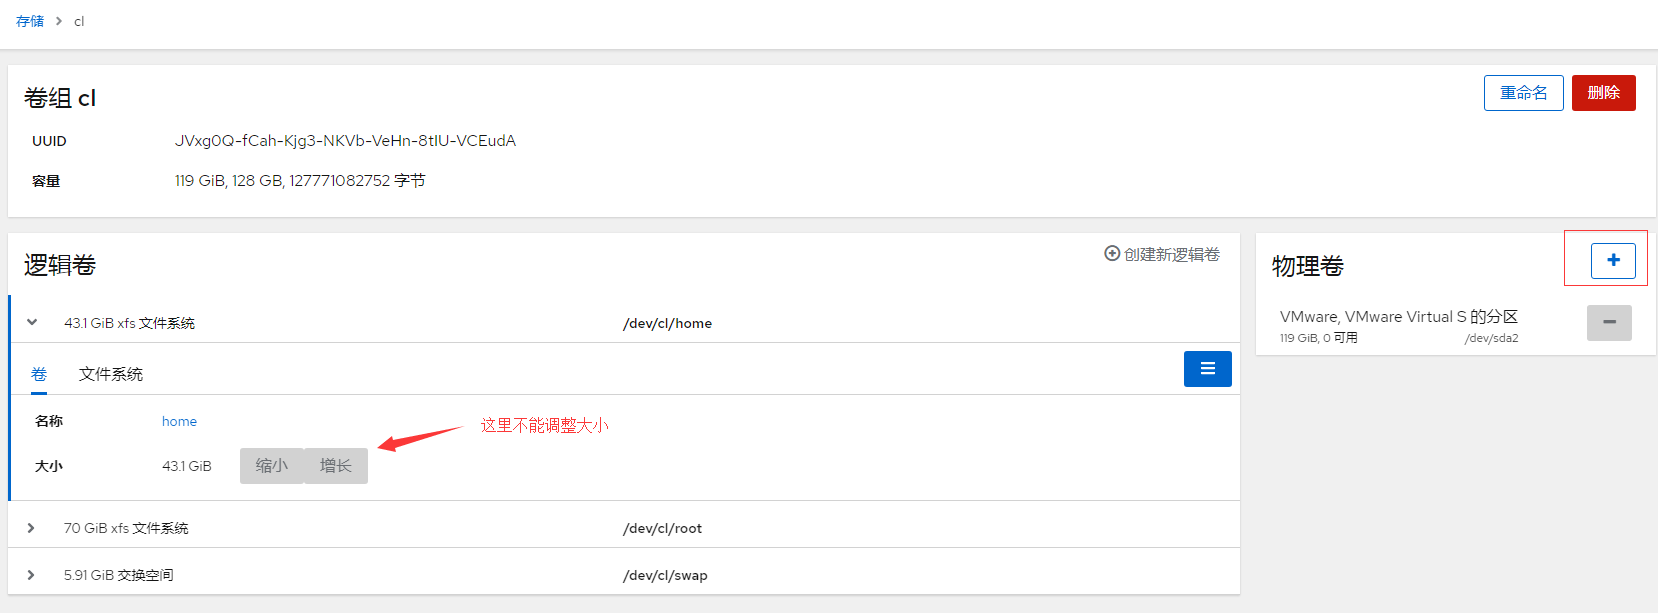Screen dimensions: 1658x613
Task: Click the 缩小 shrink button
Action: coord(272,466)
